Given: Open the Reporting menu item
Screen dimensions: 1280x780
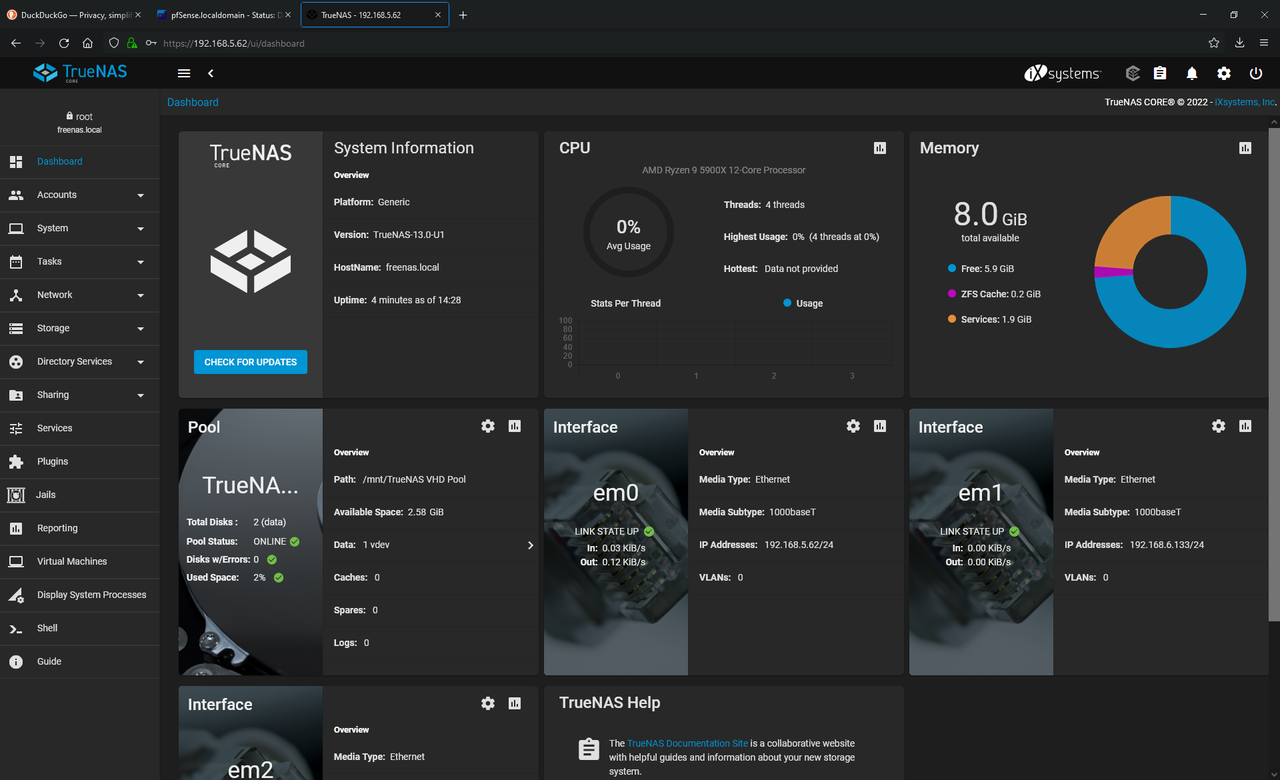Looking at the screenshot, I should pos(80,528).
